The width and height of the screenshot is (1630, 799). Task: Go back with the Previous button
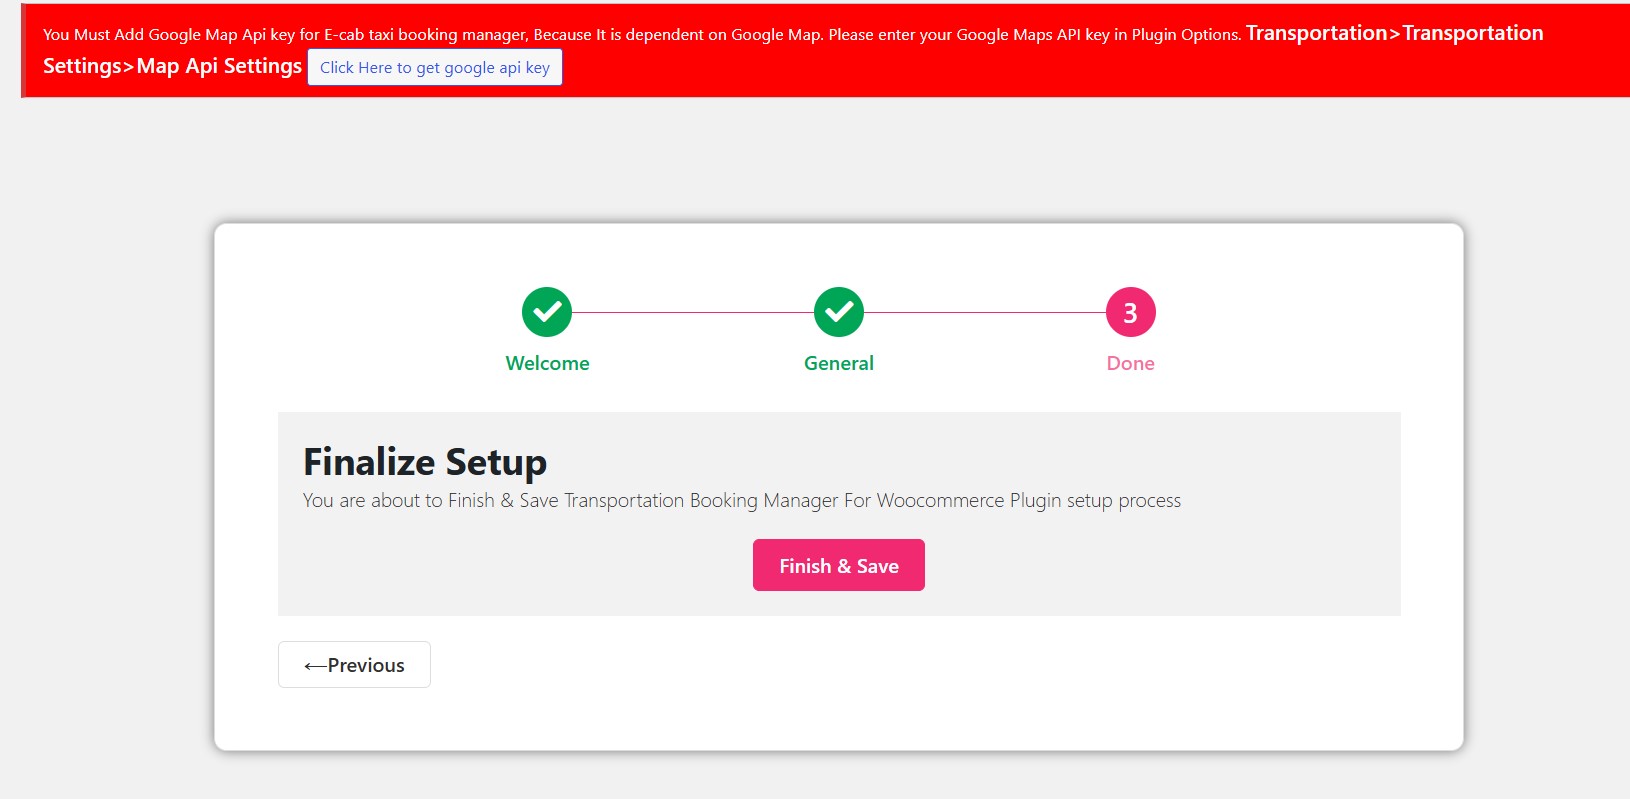coord(354,665)
